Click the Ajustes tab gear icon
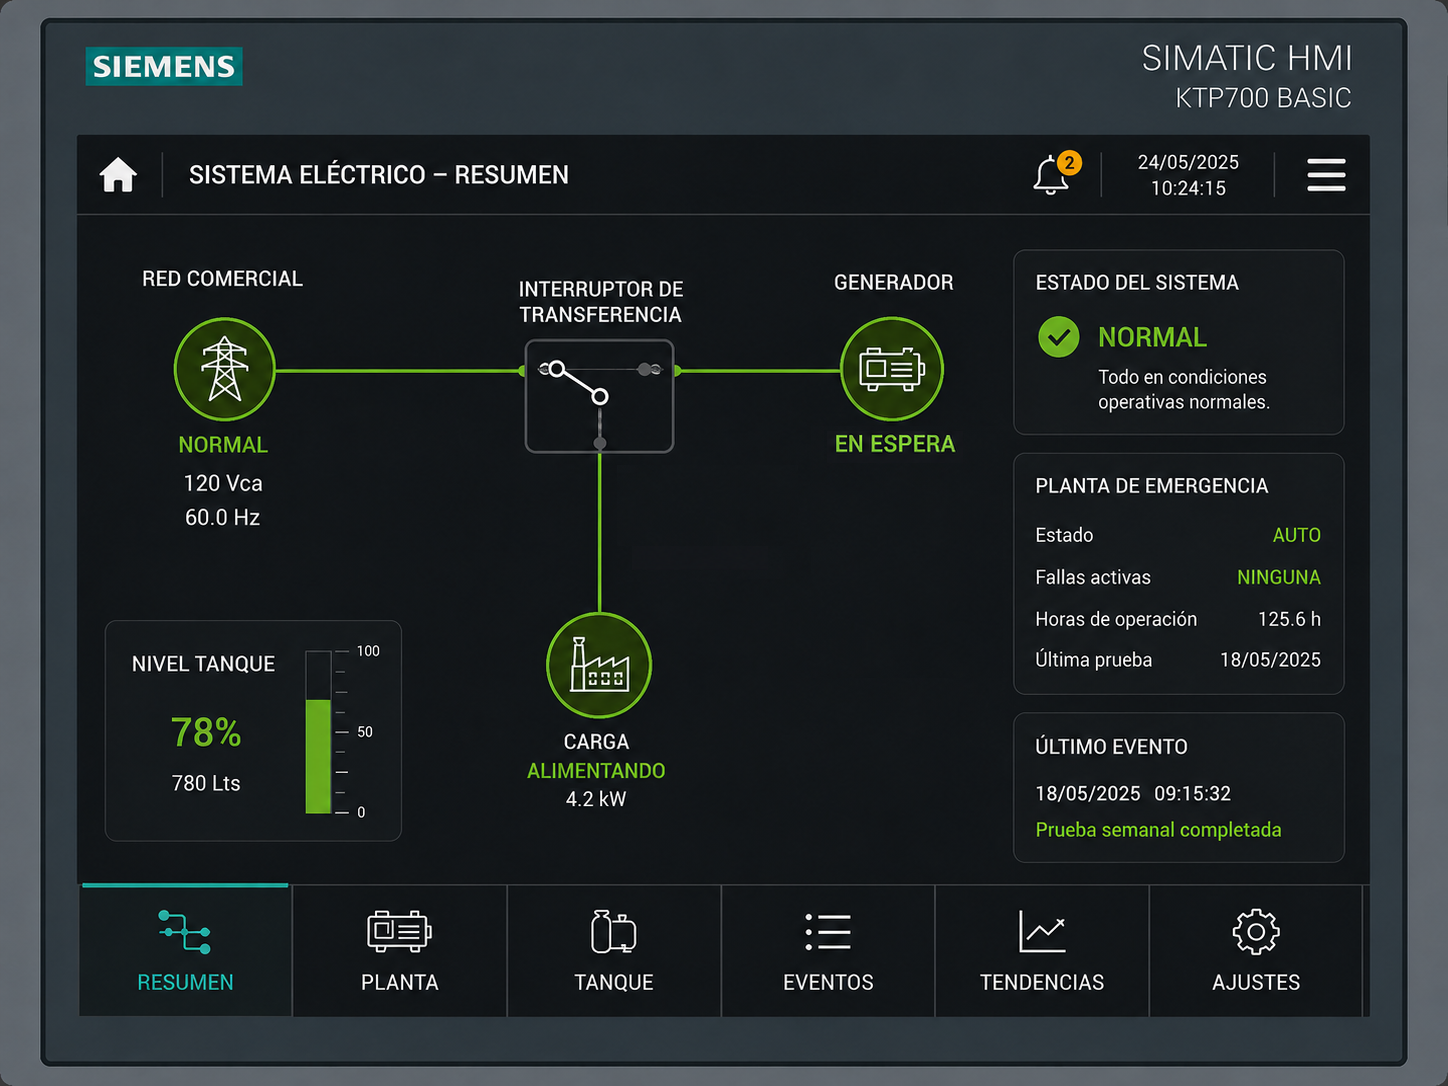This screenshot has width=1448, height=1086. pyautogui.click(x=1256, y=932)
